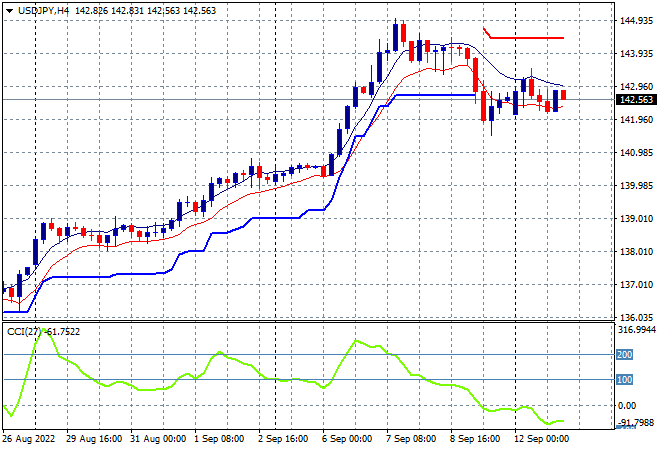Click time axis label 1 Sep 08:00

point(219,439)
